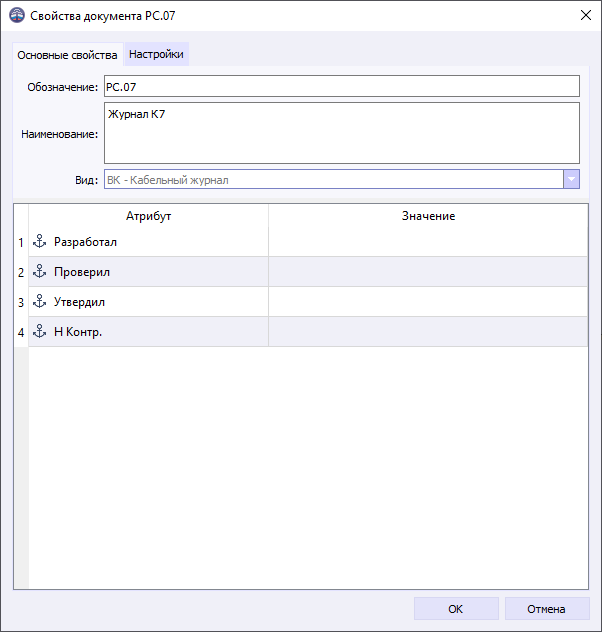
Task: Click the Наименование text area Журнал К7
Action: [342, 133]
